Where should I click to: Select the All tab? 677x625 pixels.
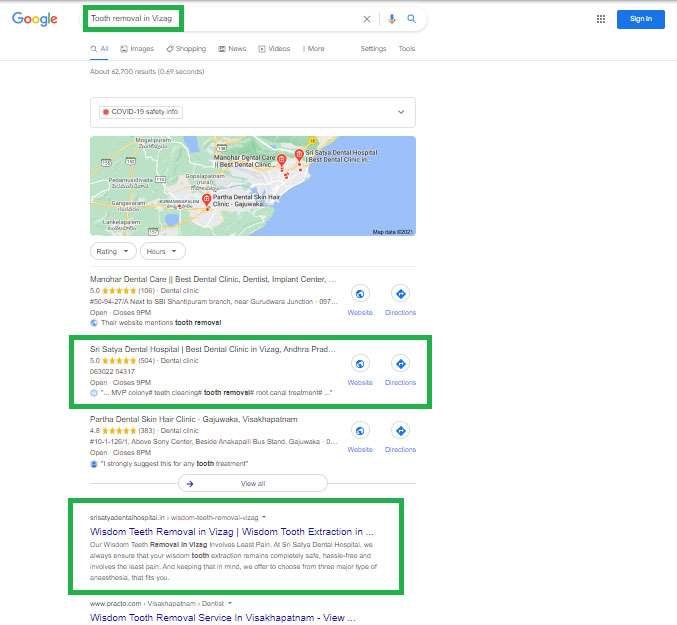[99, 49]
